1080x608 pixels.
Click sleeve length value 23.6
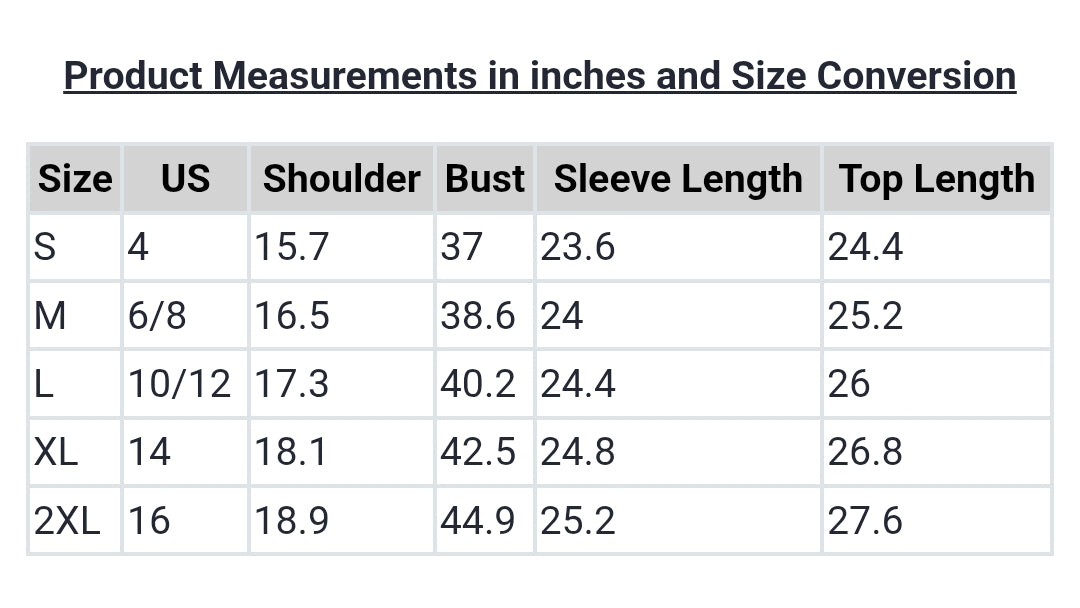coord(578,247)
